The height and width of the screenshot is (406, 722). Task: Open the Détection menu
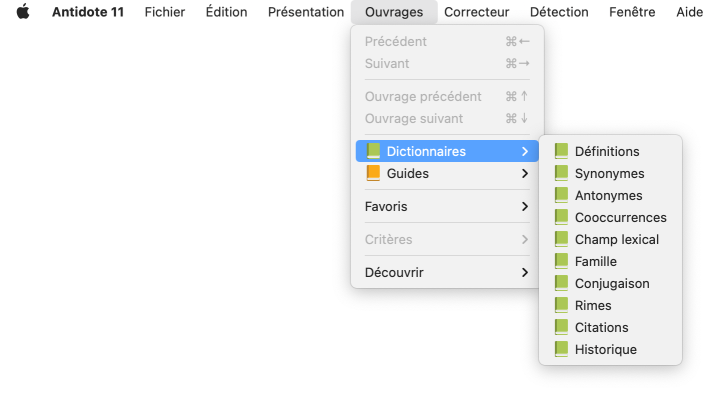pyautogui.click(x=559, y=13)
